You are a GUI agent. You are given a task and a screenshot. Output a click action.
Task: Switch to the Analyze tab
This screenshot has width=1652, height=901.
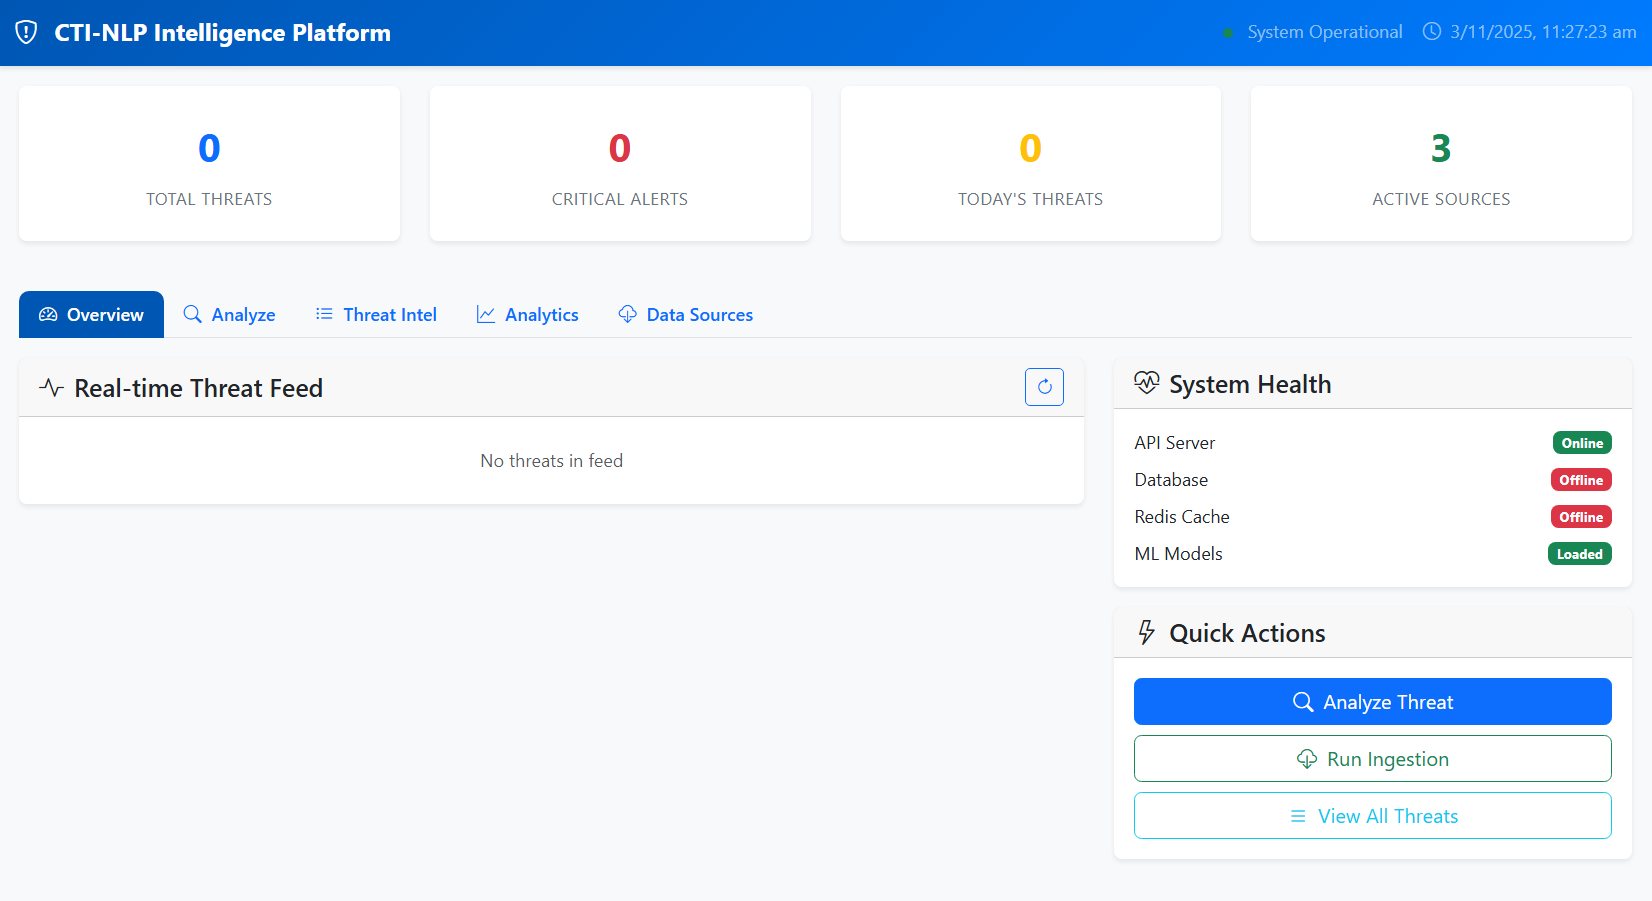pos(229,315)
